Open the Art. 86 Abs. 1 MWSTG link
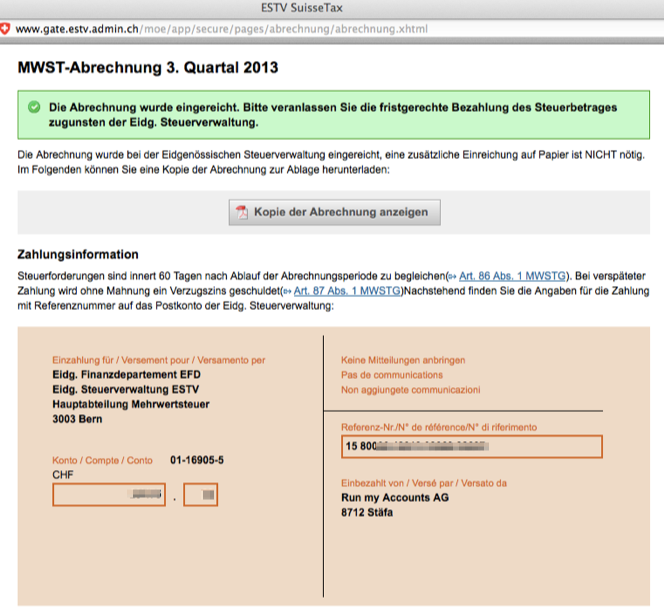Image resolution: width=664 pixels, height=609 pixels. 512,276
